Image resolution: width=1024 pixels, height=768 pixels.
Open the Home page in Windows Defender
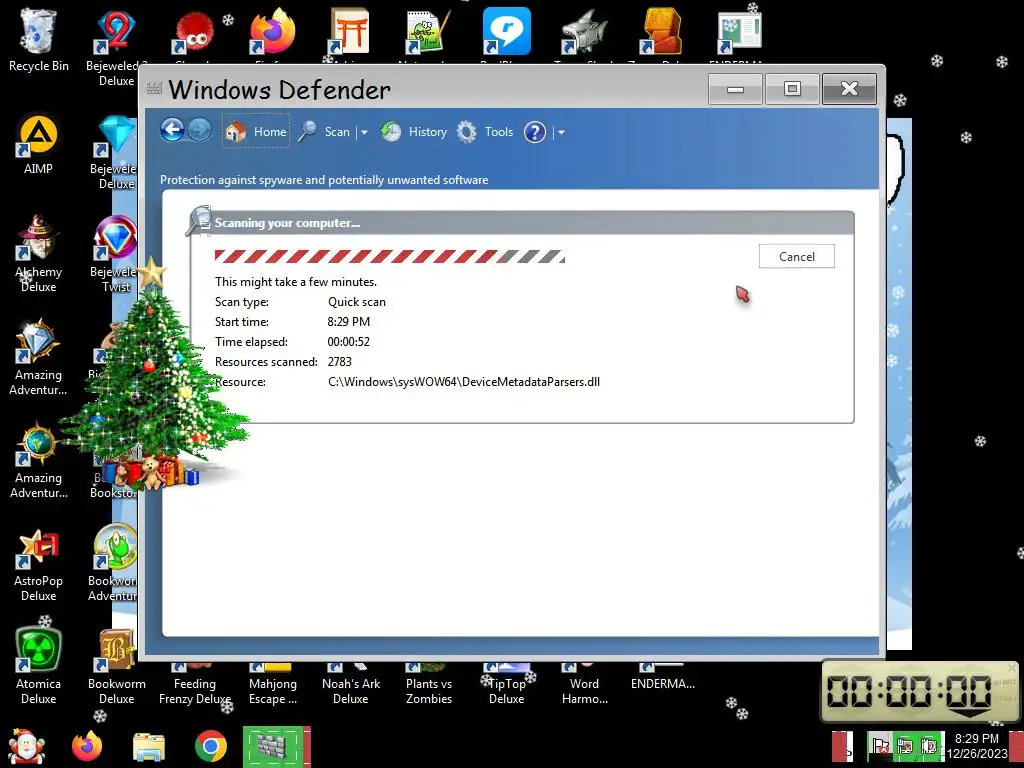coord(256,131)
